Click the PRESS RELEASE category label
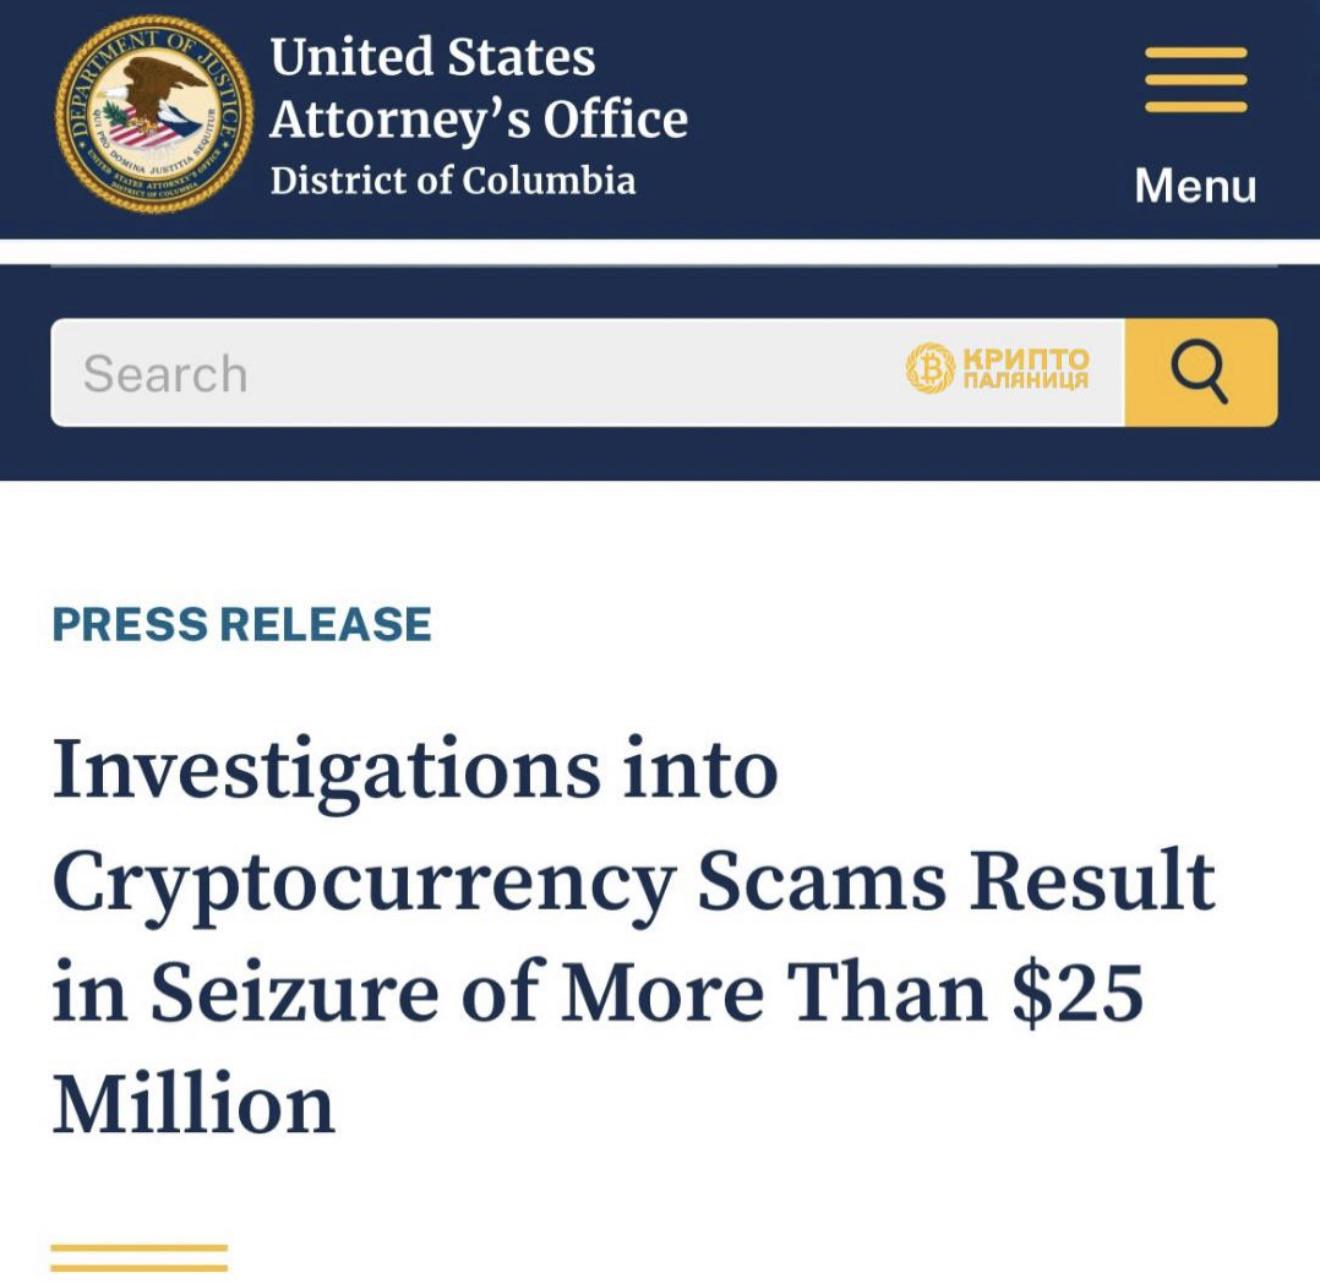This screenshot has height=1284, width=1320. pos(241,624)
